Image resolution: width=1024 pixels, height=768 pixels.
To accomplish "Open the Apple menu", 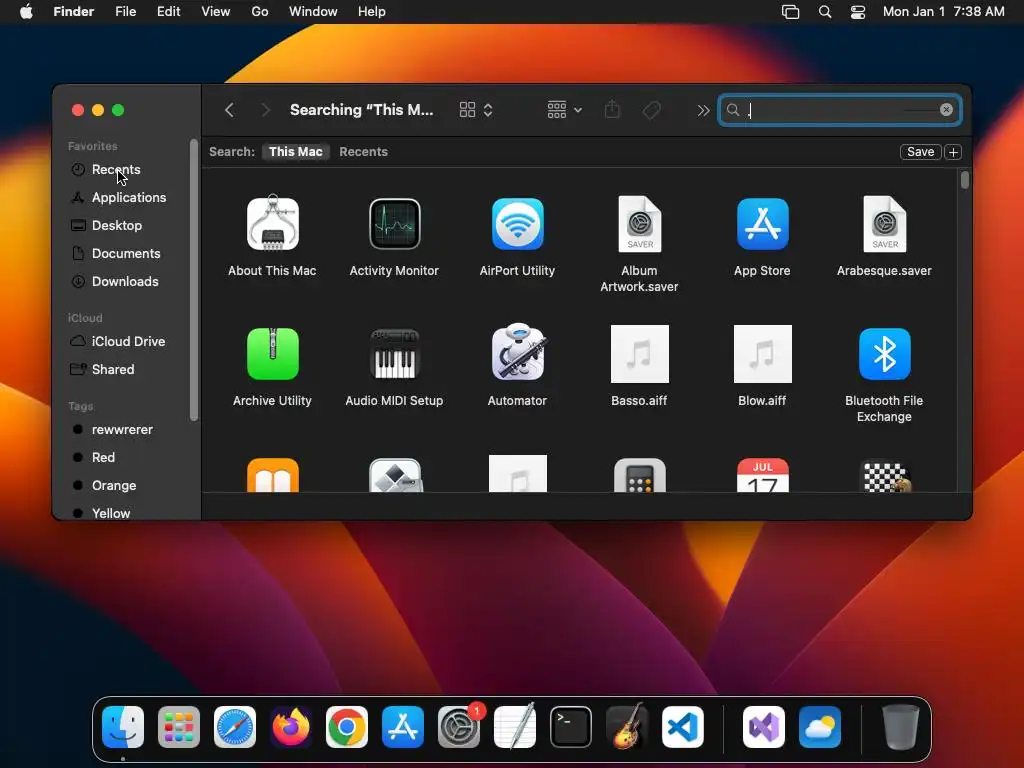I will [x=26, y=12].
